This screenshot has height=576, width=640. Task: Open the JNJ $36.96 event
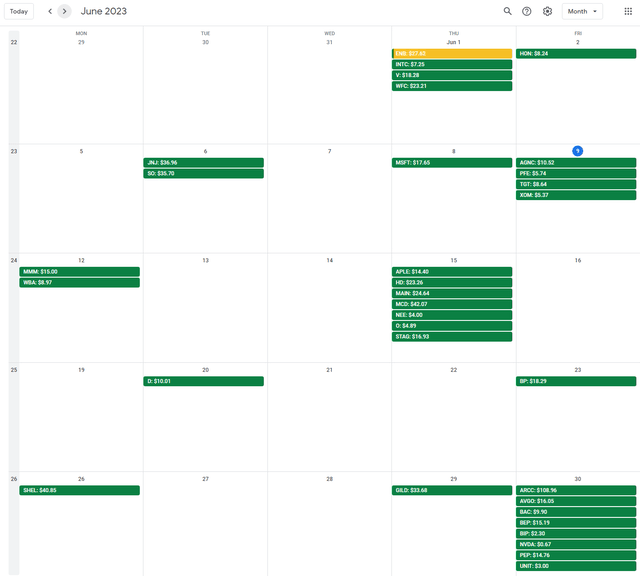[x=203, y=162]
